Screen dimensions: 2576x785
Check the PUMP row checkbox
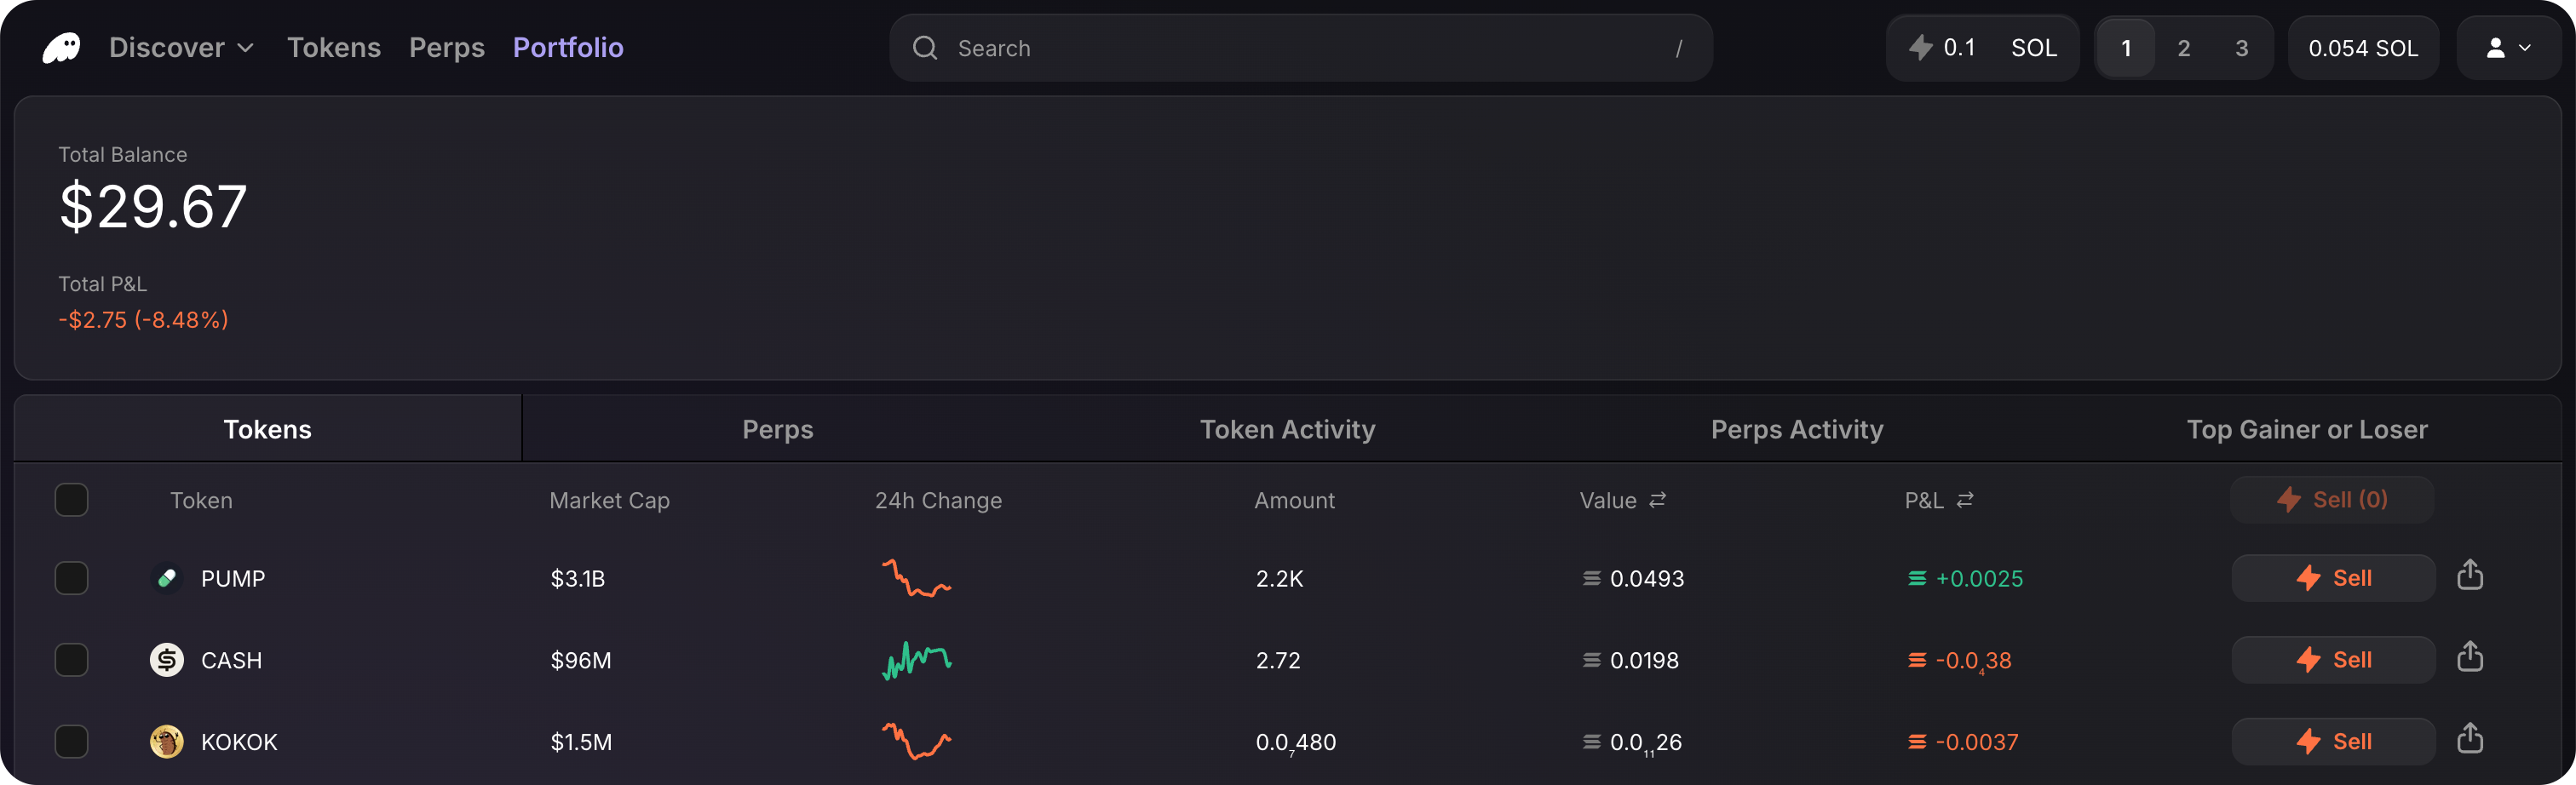point(71,578)
